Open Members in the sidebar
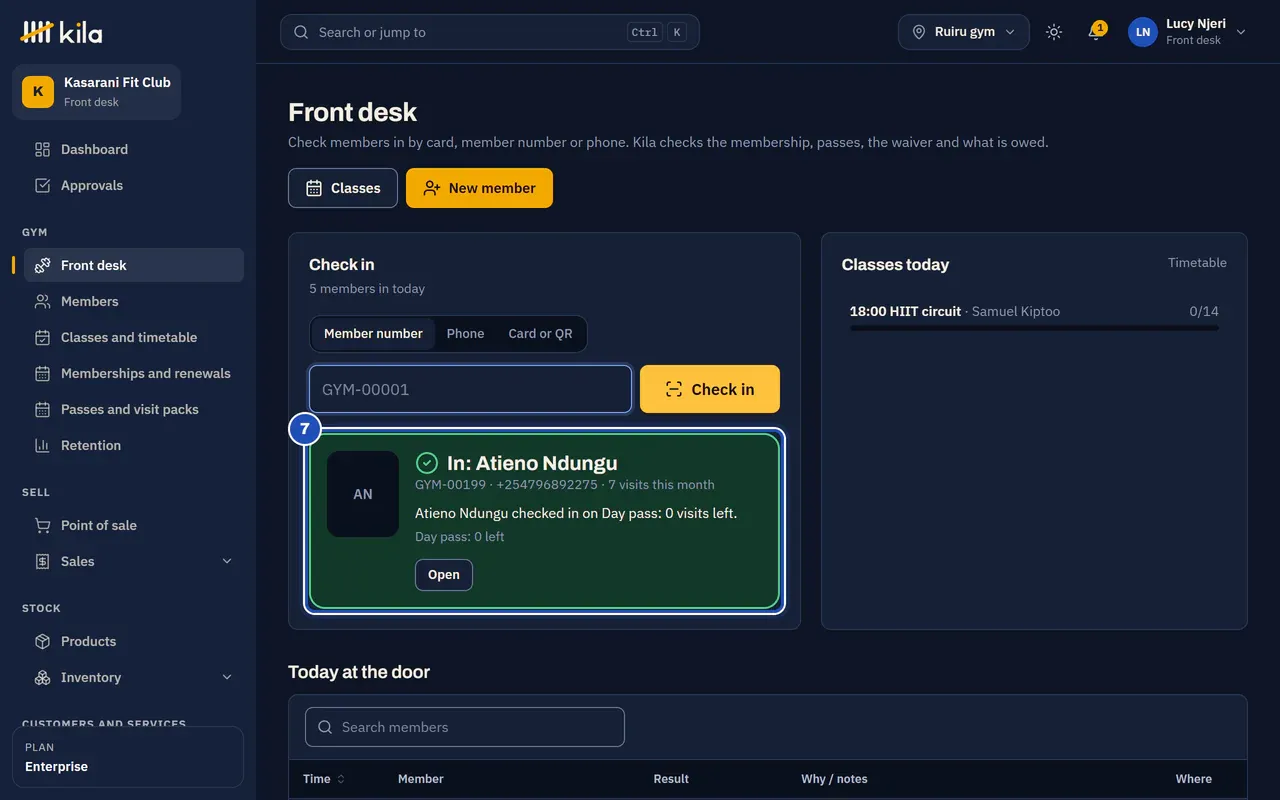 pyautogui.click(x=134, y=301)
